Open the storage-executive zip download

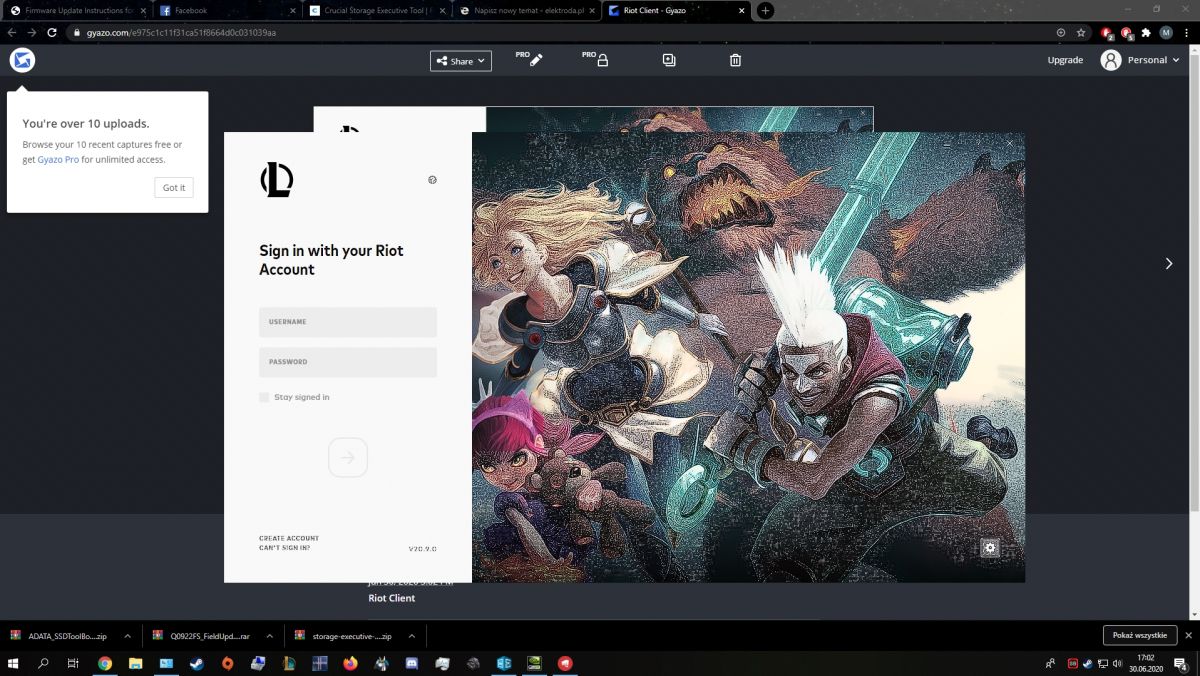[345, 635]
